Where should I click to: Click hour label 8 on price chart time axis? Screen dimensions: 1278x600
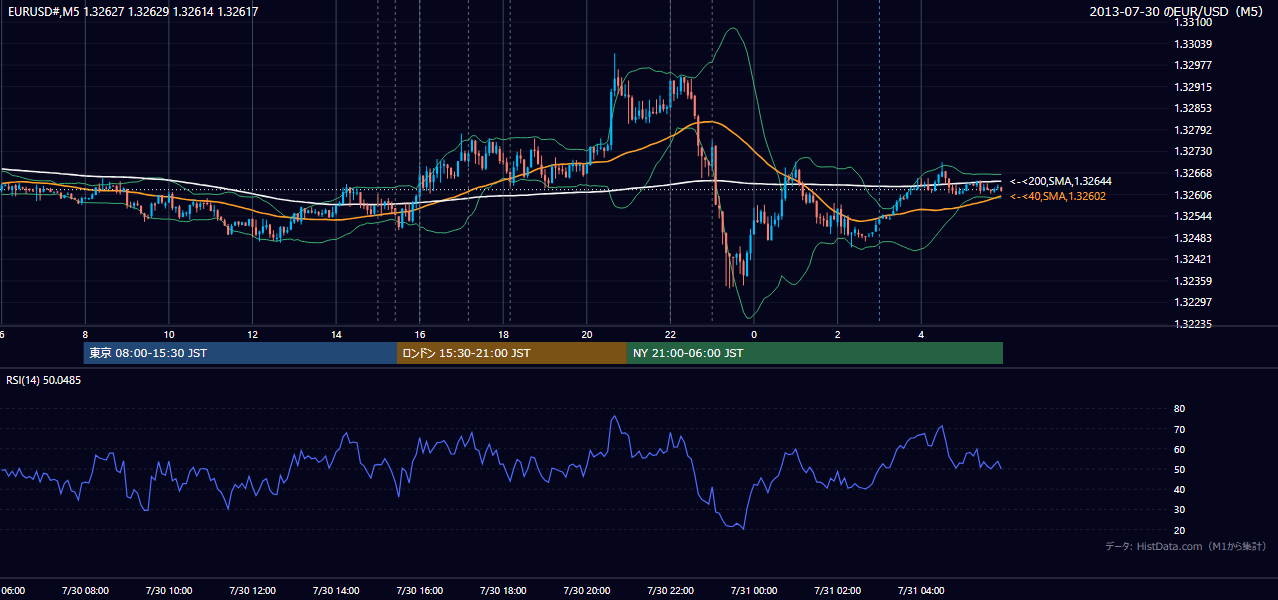click(85, 334)
